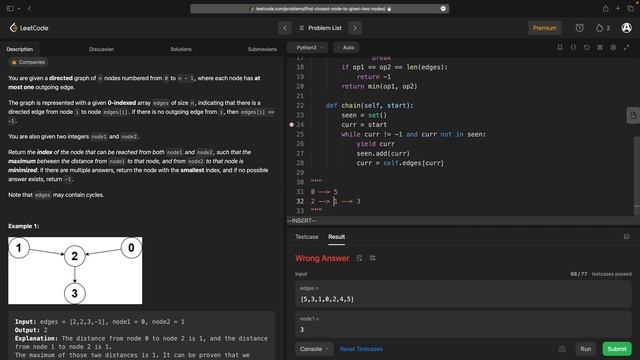Switch to the Result tab
Image resolution: width=640 pixels, height=360 pixels.
pyautogui.click(x=336, y=237)
